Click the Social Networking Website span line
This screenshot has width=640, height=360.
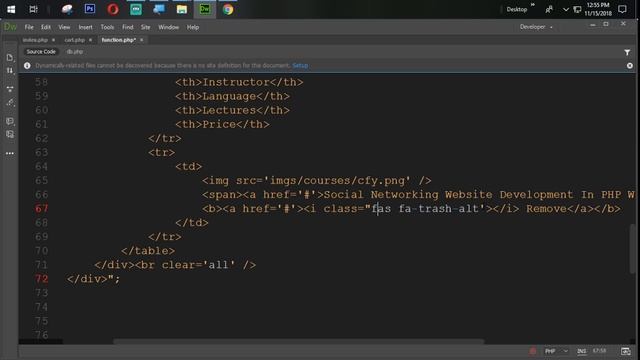pyautogui.click(x=418, y=195)
